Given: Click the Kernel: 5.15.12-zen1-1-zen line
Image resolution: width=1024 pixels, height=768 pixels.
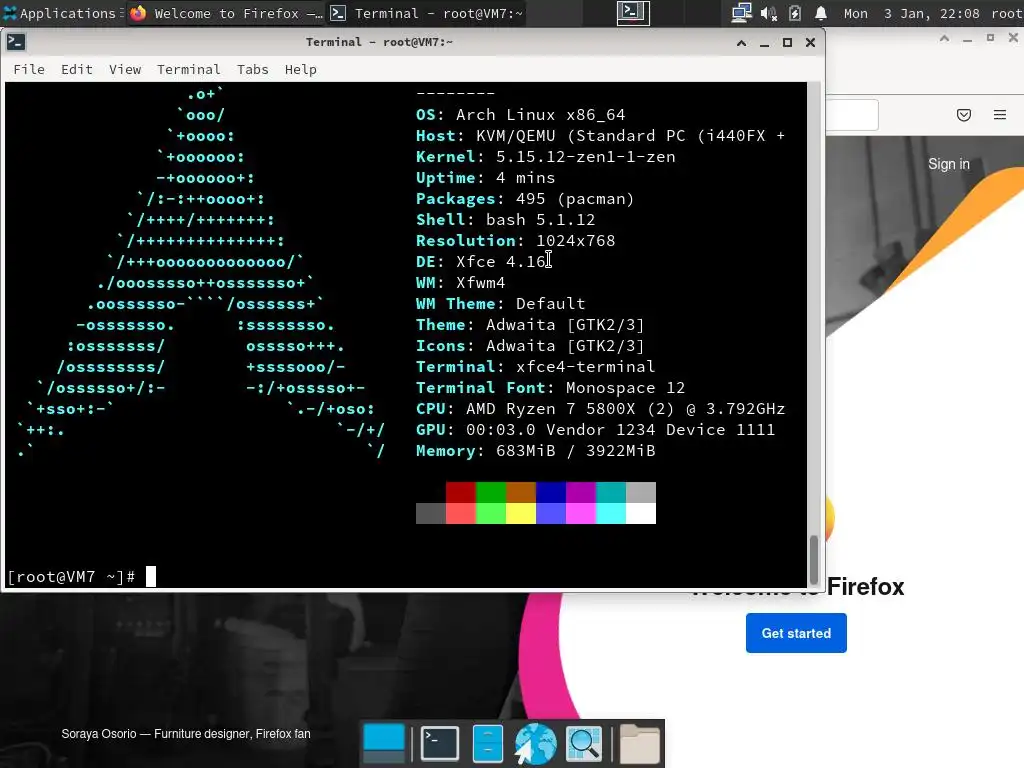Looking at the screenshot, I should tap(545, 157).
